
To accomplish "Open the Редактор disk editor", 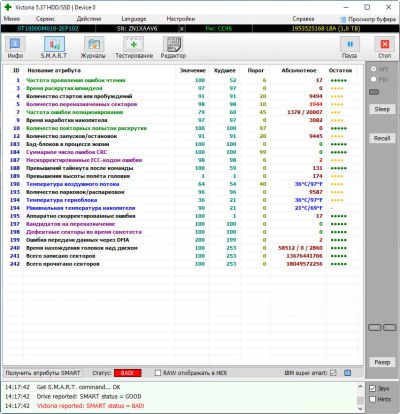I will click(173, 48).
